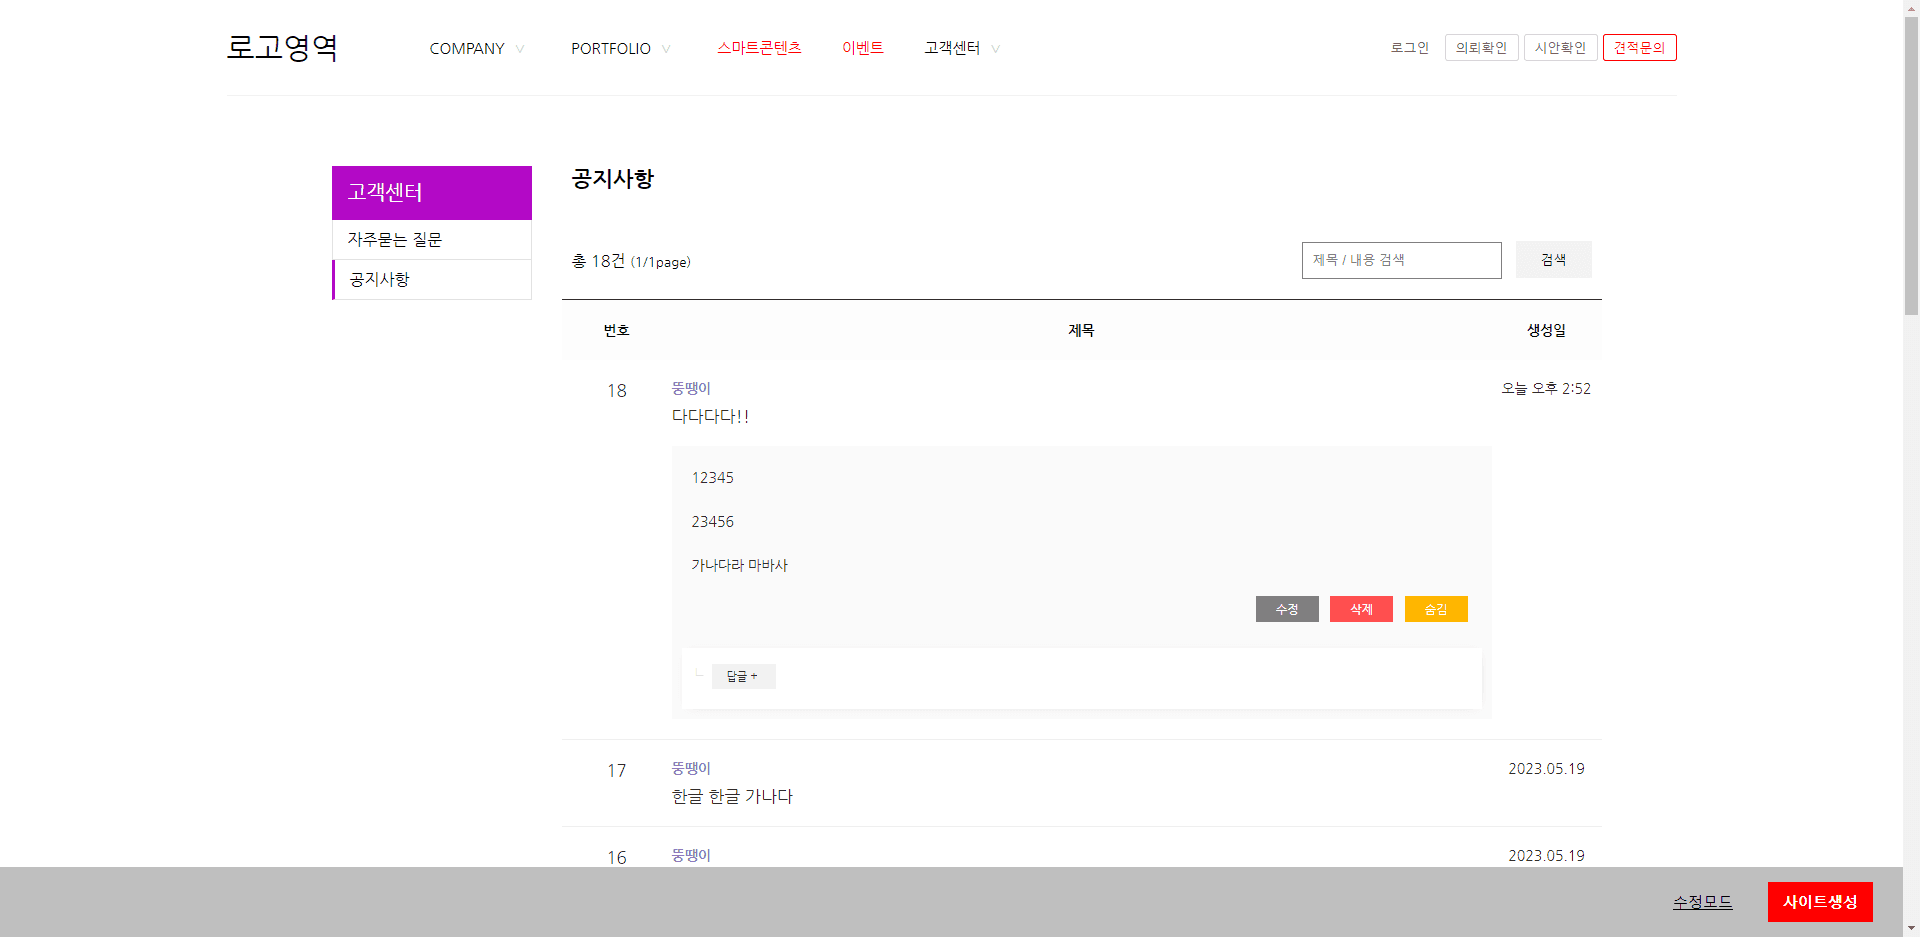Image resolution: width=1920 pixels, height=937 pixels.
Task: Click the gray 수정 button on post 18
Action: [1287, 609]
